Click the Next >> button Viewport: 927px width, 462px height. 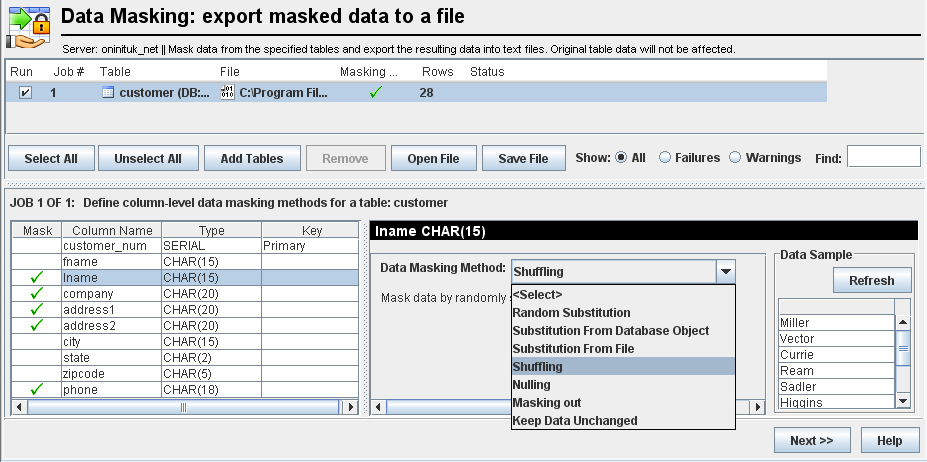tap(811, 440)
